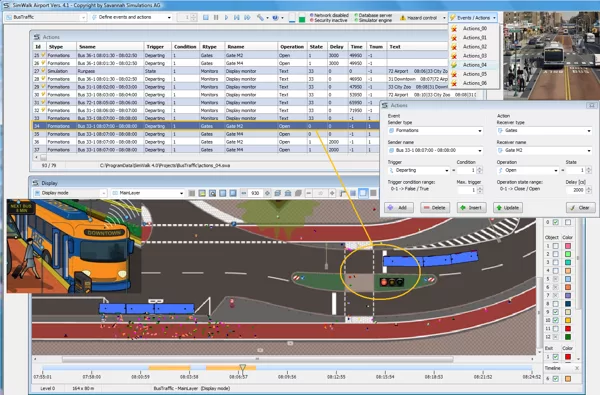Click the stop simulation button in main toolbar
The height and width of the screenshot is (395, 600).
pyautogui.click(x=206, y=18)
